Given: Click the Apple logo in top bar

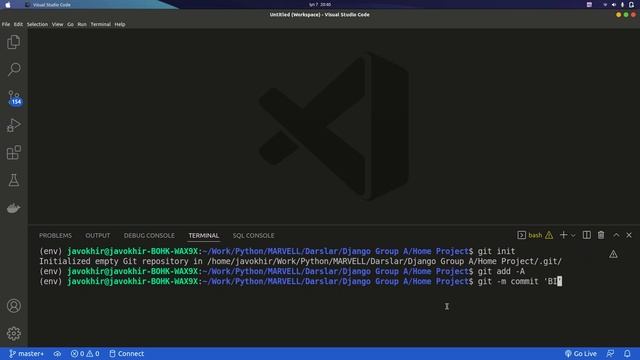Looking at the screenshot, I should point(8,4).
